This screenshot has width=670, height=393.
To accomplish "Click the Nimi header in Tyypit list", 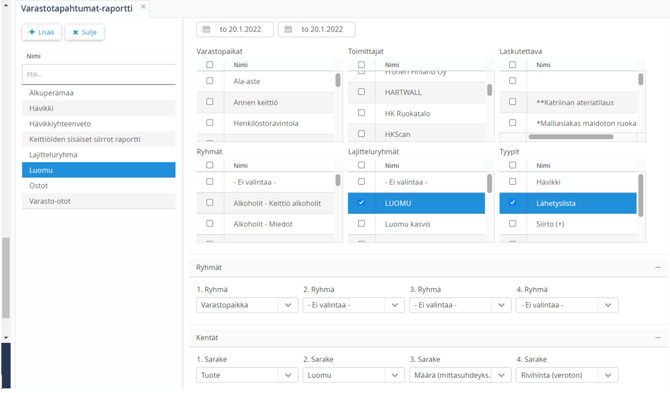I will pyautogui.click(x=544, y=165).
